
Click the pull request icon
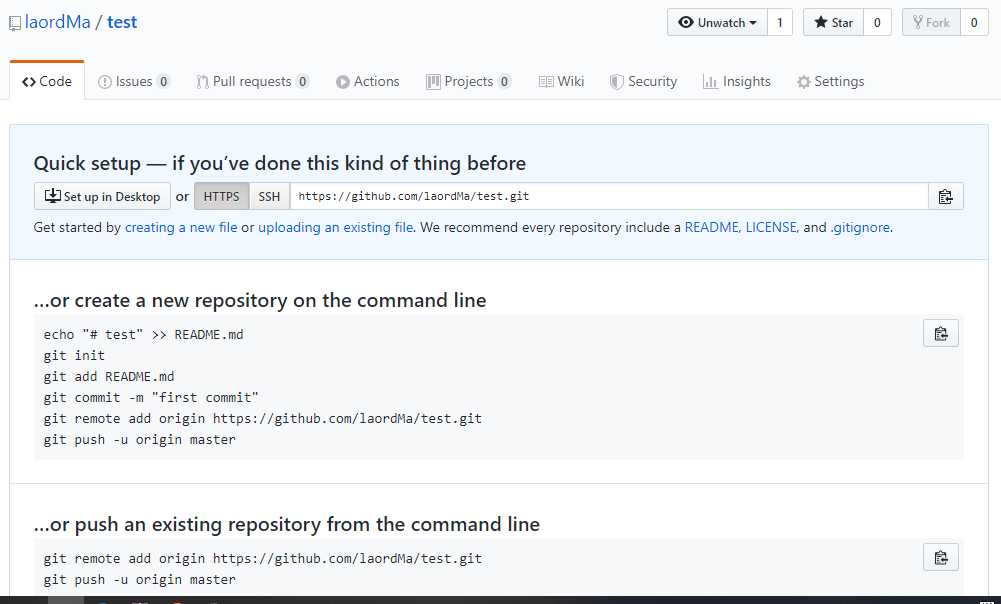[x=202, y=82]
